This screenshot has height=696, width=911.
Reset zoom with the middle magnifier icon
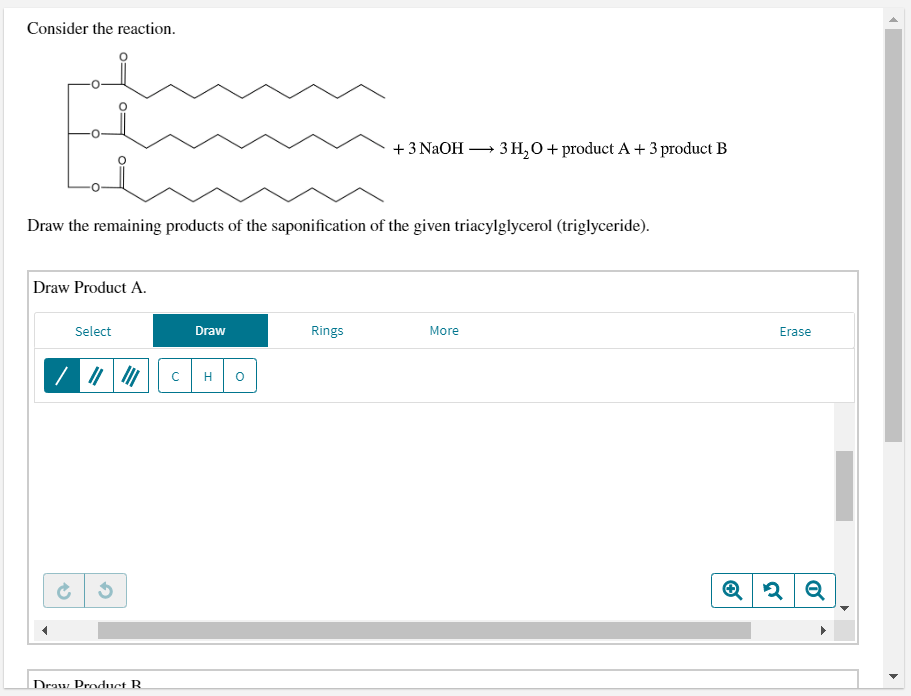coord(773,590)
